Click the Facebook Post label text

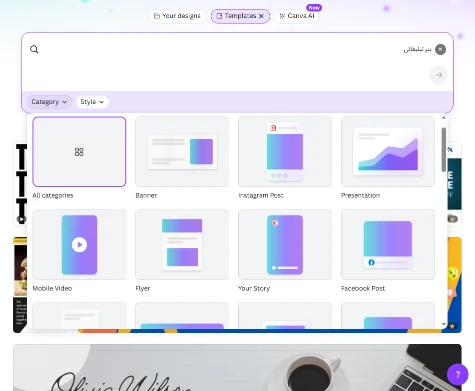point(363,288)
